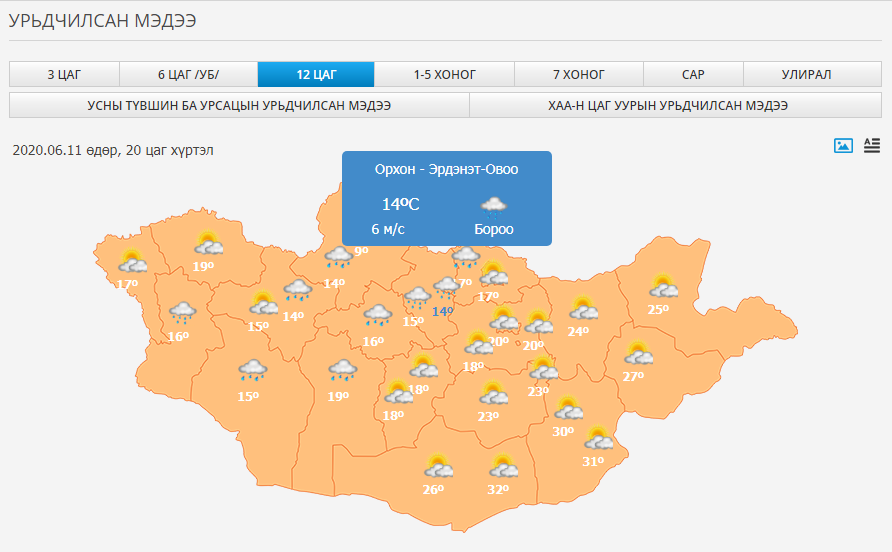892x552 pixels.
Task: Click the 32° sun-cloud weather icon
Action: tap(503, 466)
